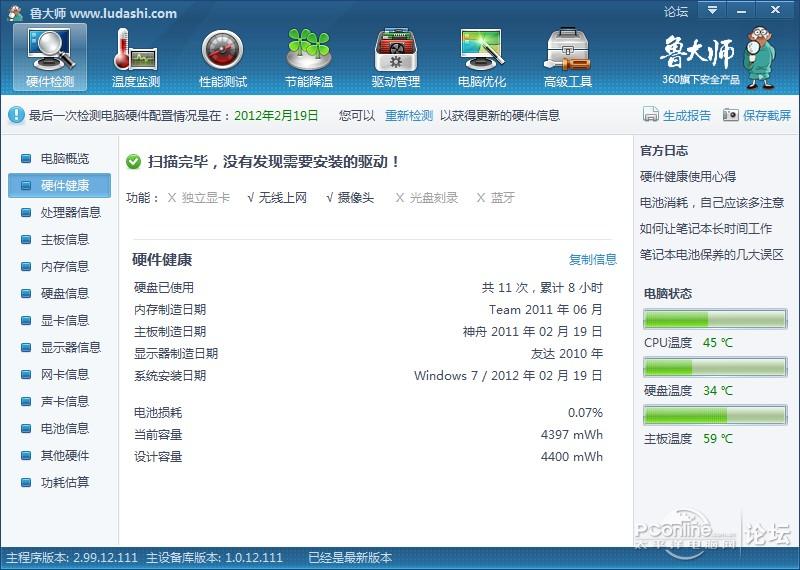
Task: Click the 已经是最新版本 status text
Action: click(350, 558)
